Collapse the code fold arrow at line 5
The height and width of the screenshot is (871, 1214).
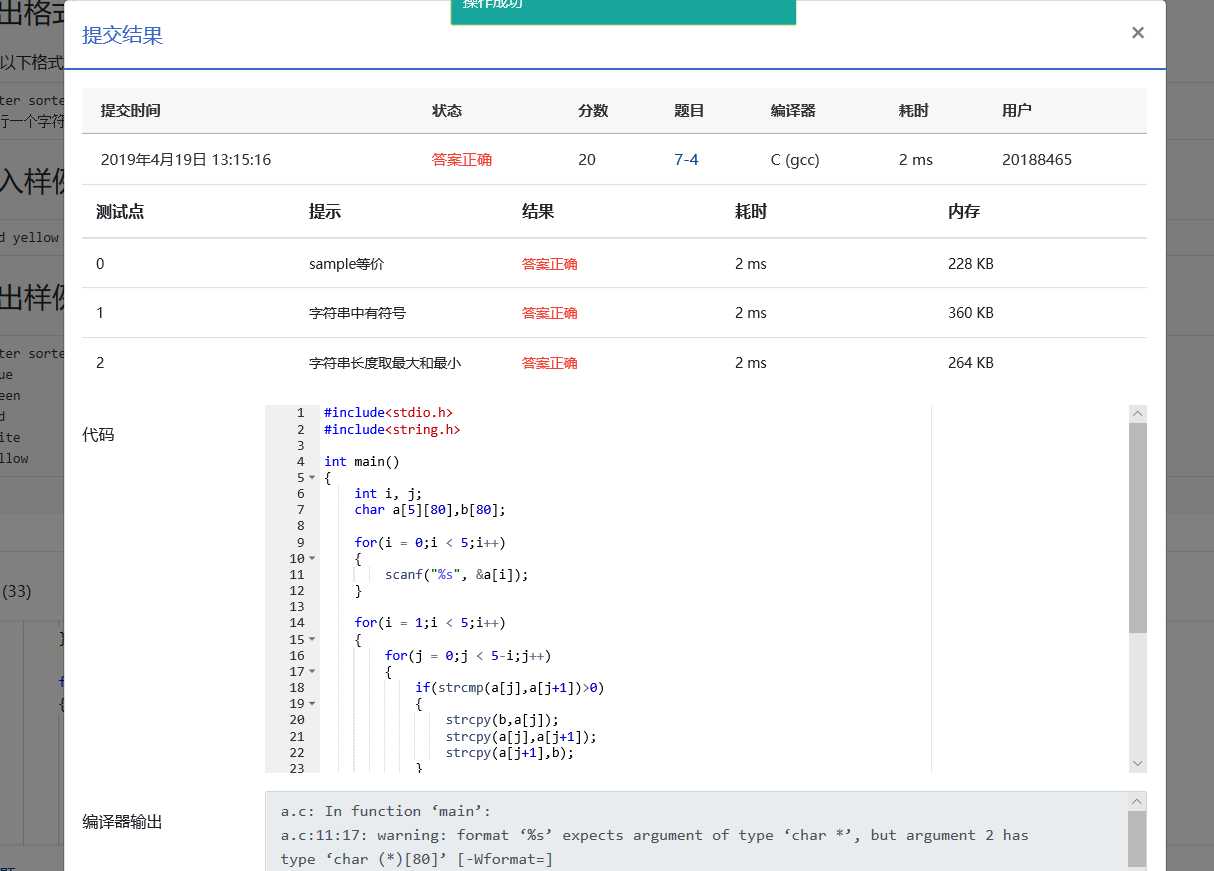[312, 478]
